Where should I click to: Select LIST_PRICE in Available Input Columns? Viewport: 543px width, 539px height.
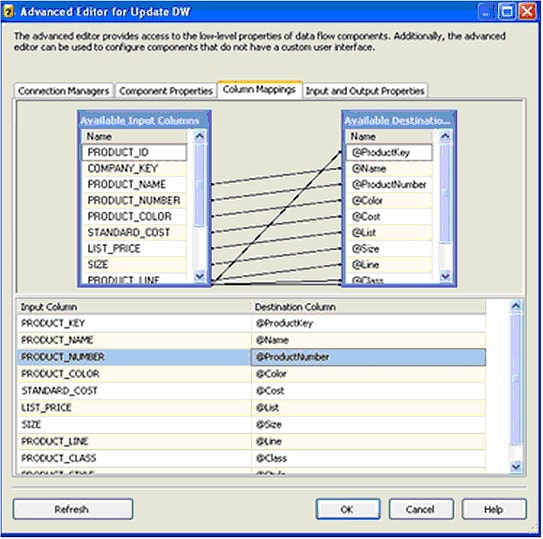[x=134, y=248]
